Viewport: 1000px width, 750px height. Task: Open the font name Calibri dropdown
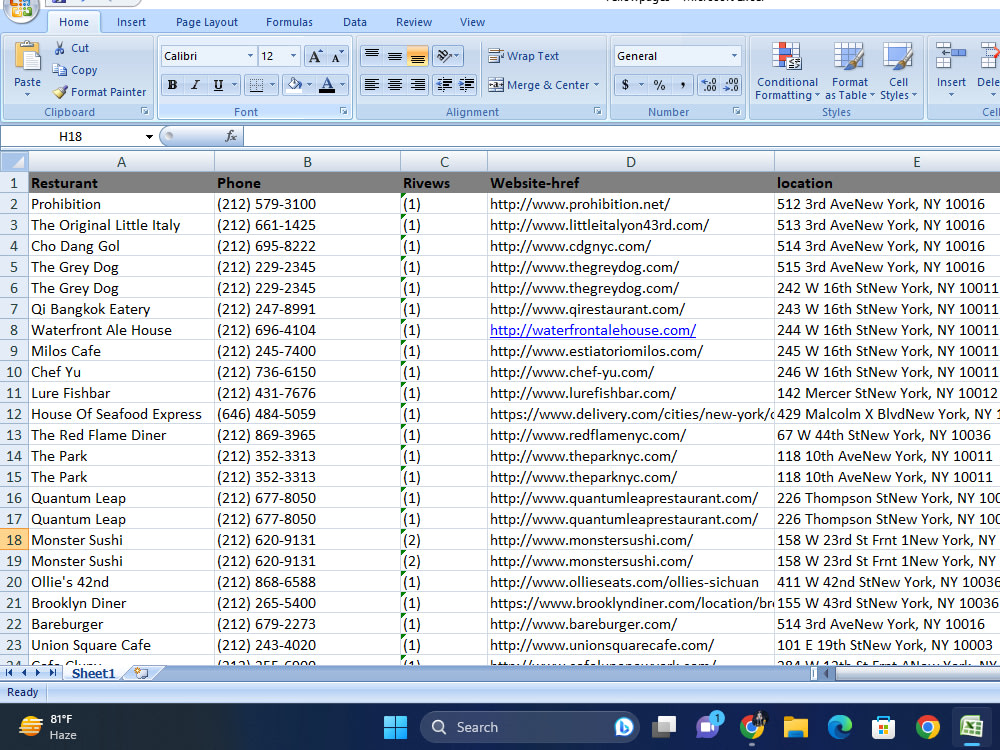click(250, 56)
